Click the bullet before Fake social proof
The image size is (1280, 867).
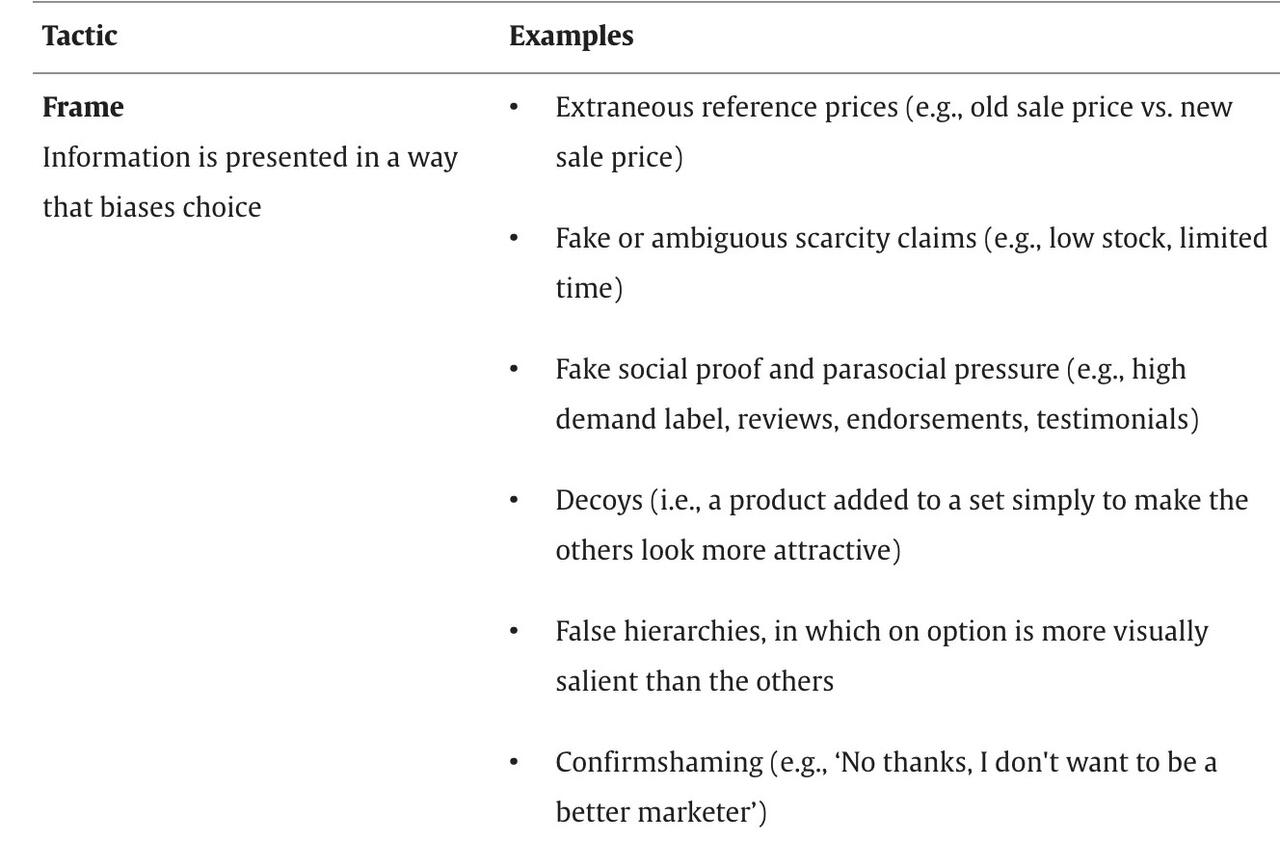pos(514,369)
